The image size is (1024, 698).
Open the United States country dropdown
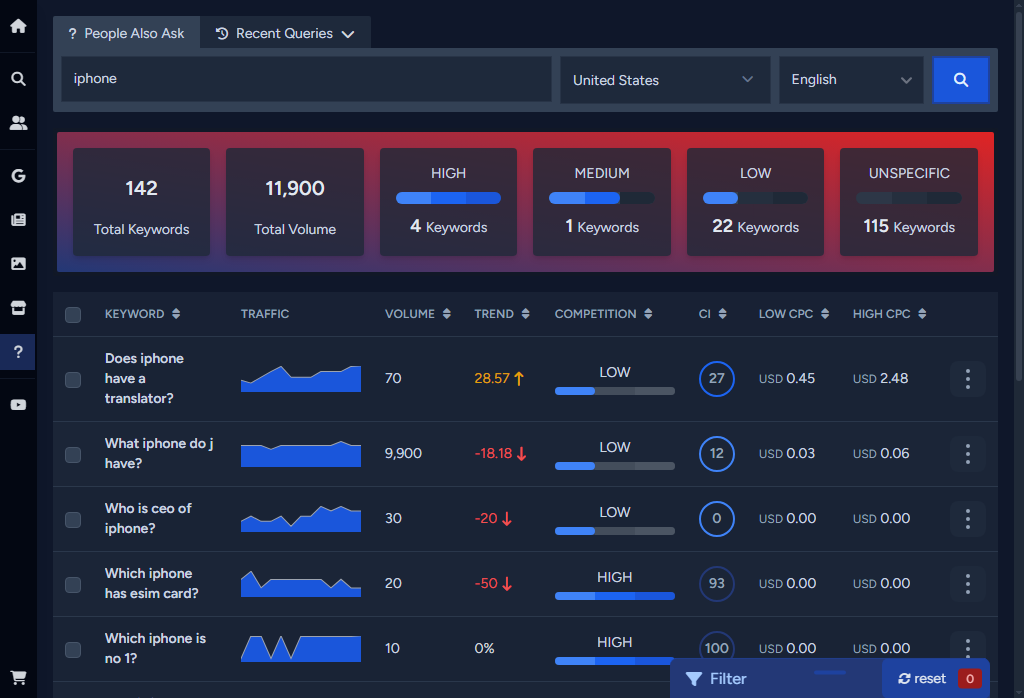tap(665, 80)
